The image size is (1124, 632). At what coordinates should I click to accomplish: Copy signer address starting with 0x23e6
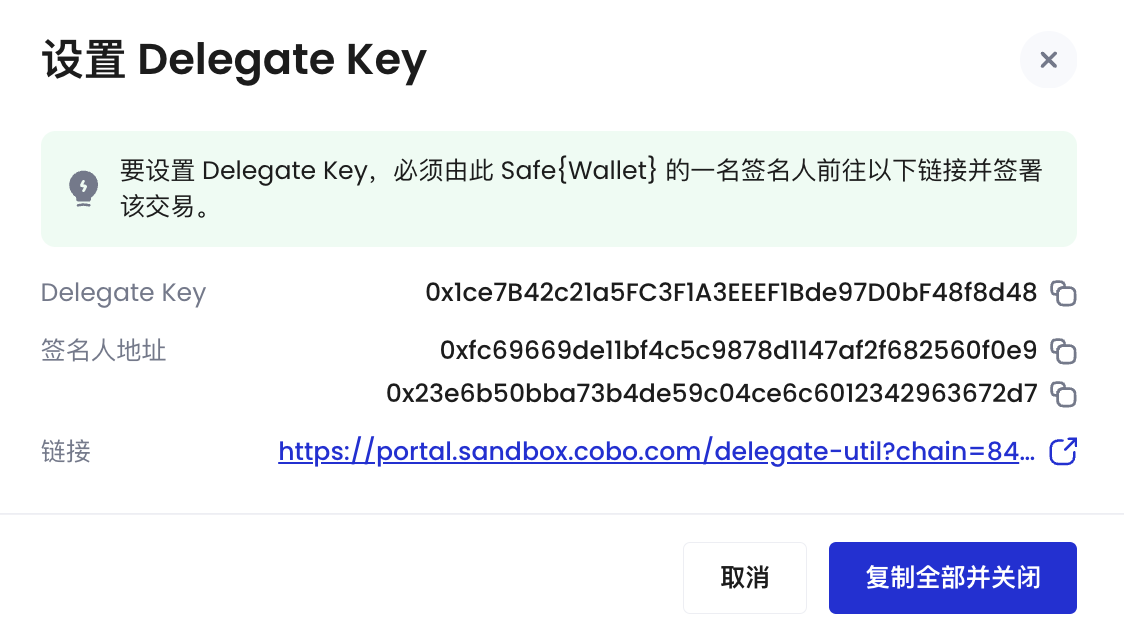1063,394
